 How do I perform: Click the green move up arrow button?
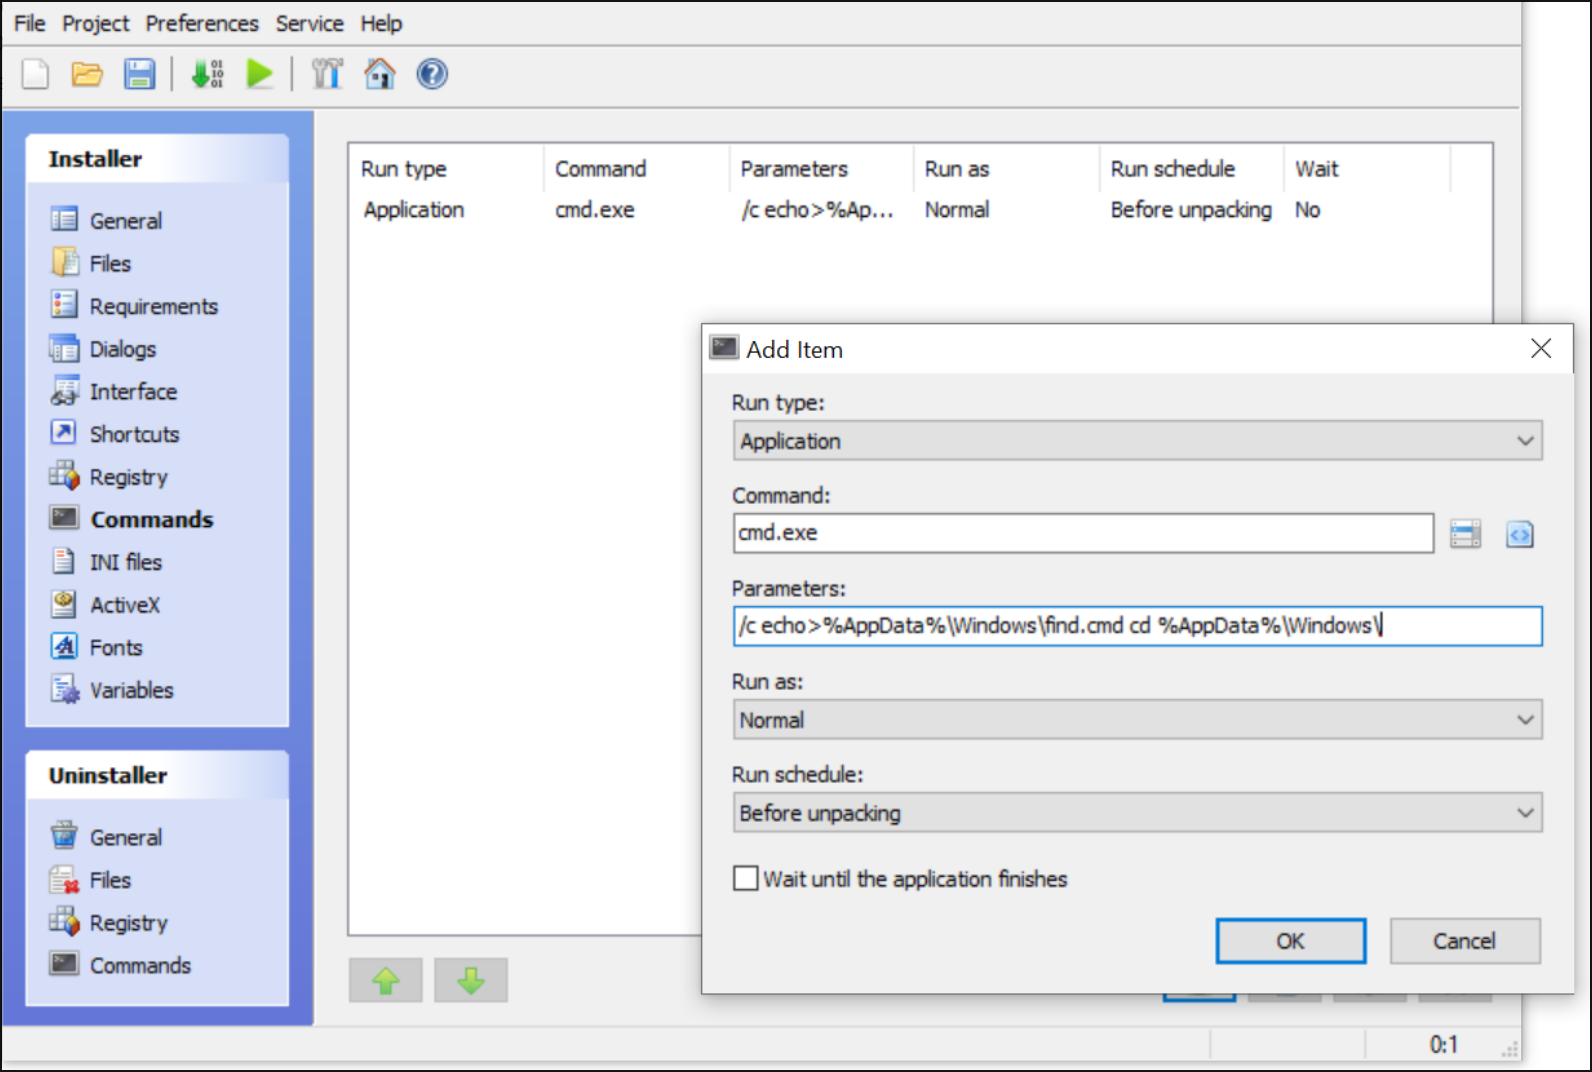click(386, 980)
